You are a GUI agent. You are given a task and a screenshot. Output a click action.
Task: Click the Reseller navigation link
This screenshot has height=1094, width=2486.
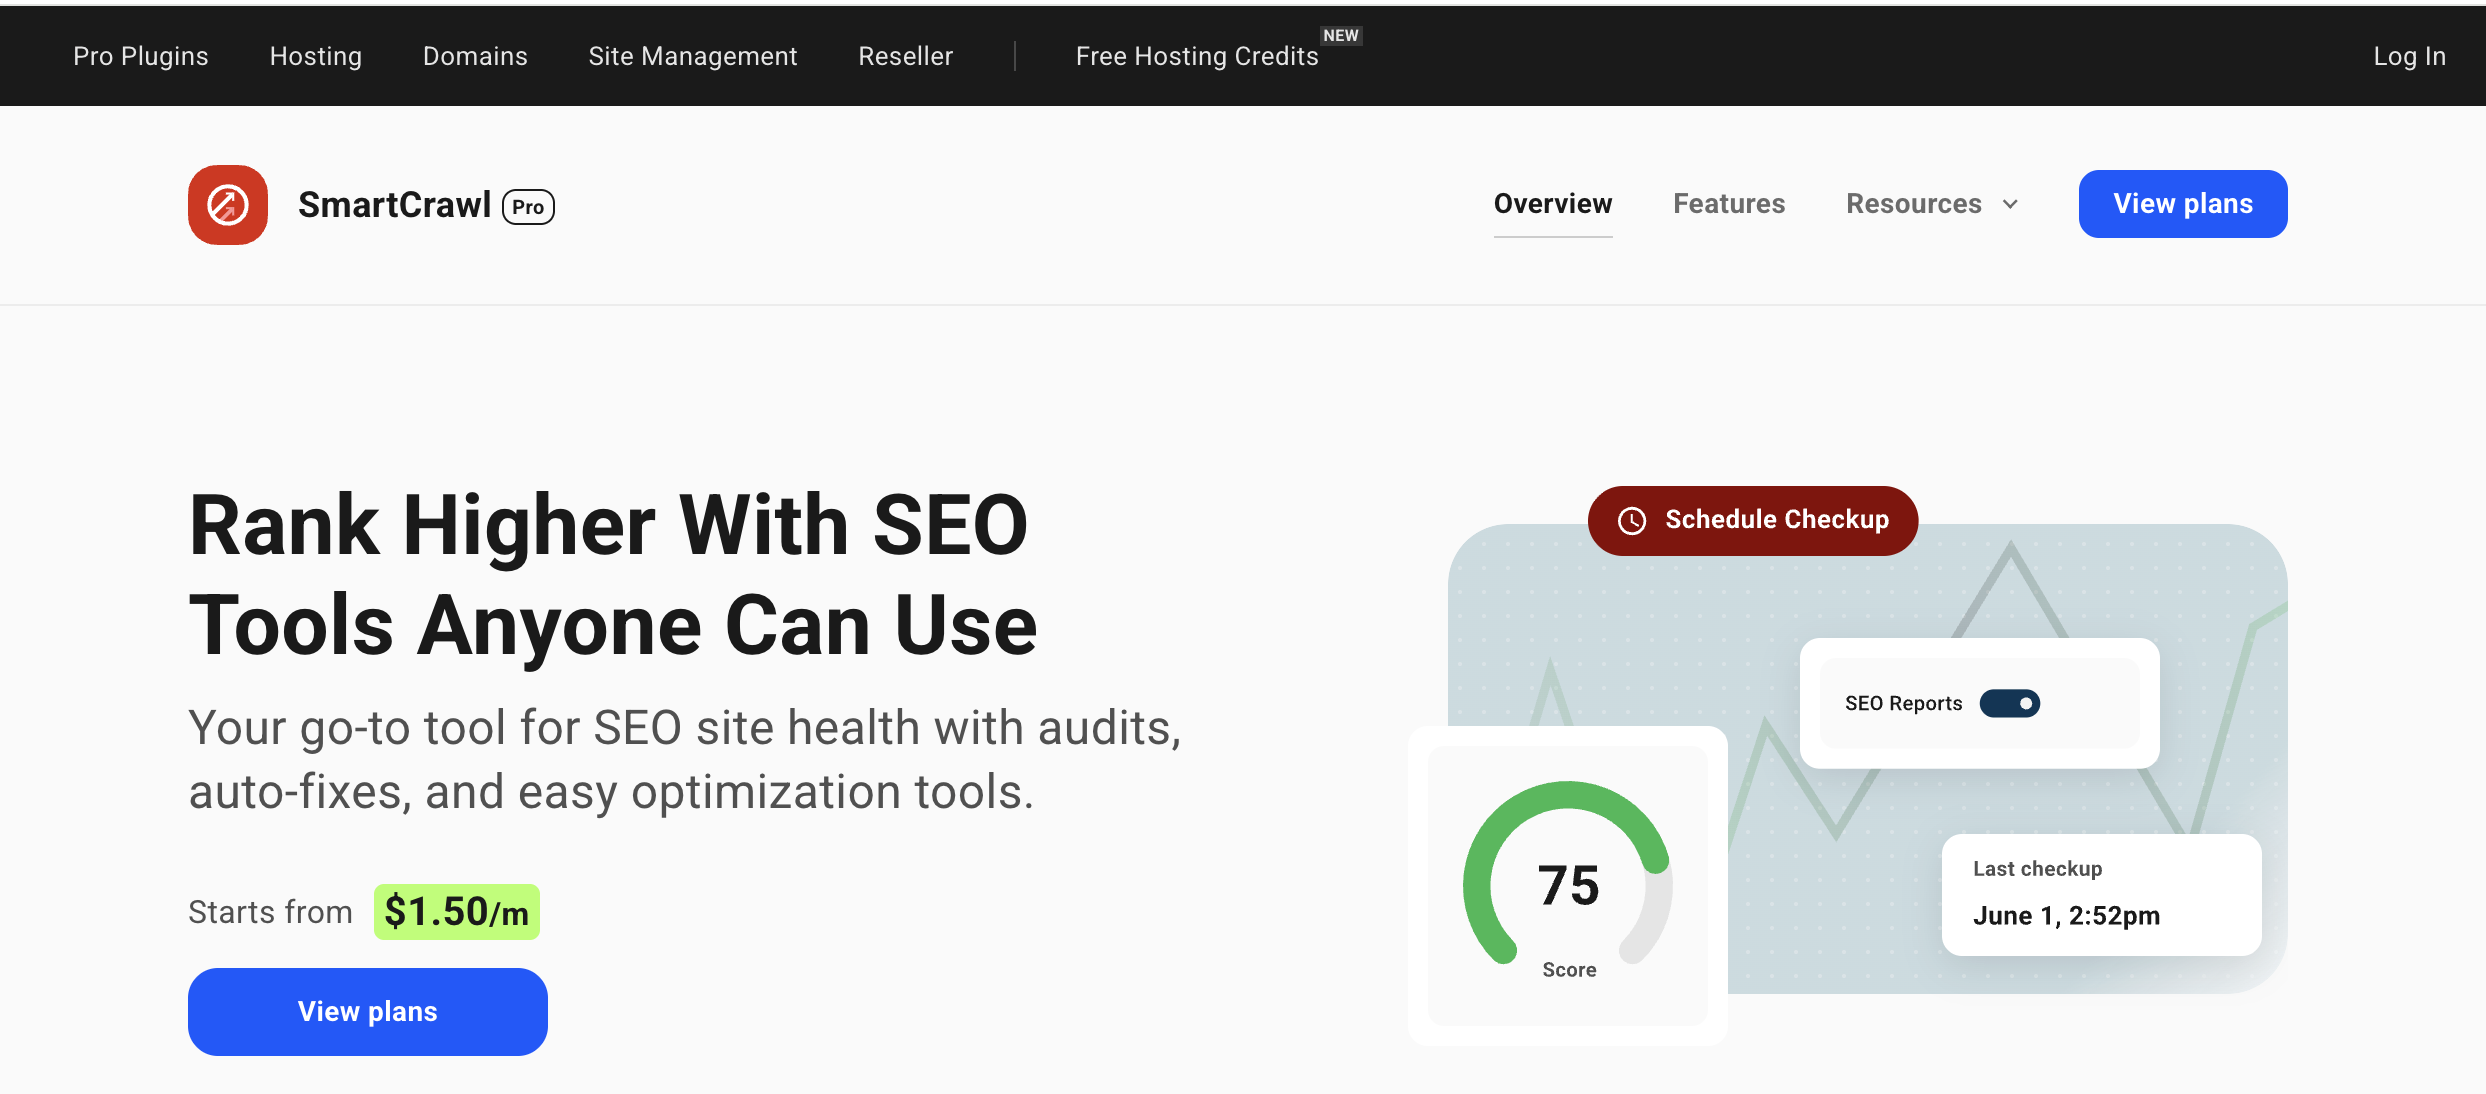(x=905, y=56)
